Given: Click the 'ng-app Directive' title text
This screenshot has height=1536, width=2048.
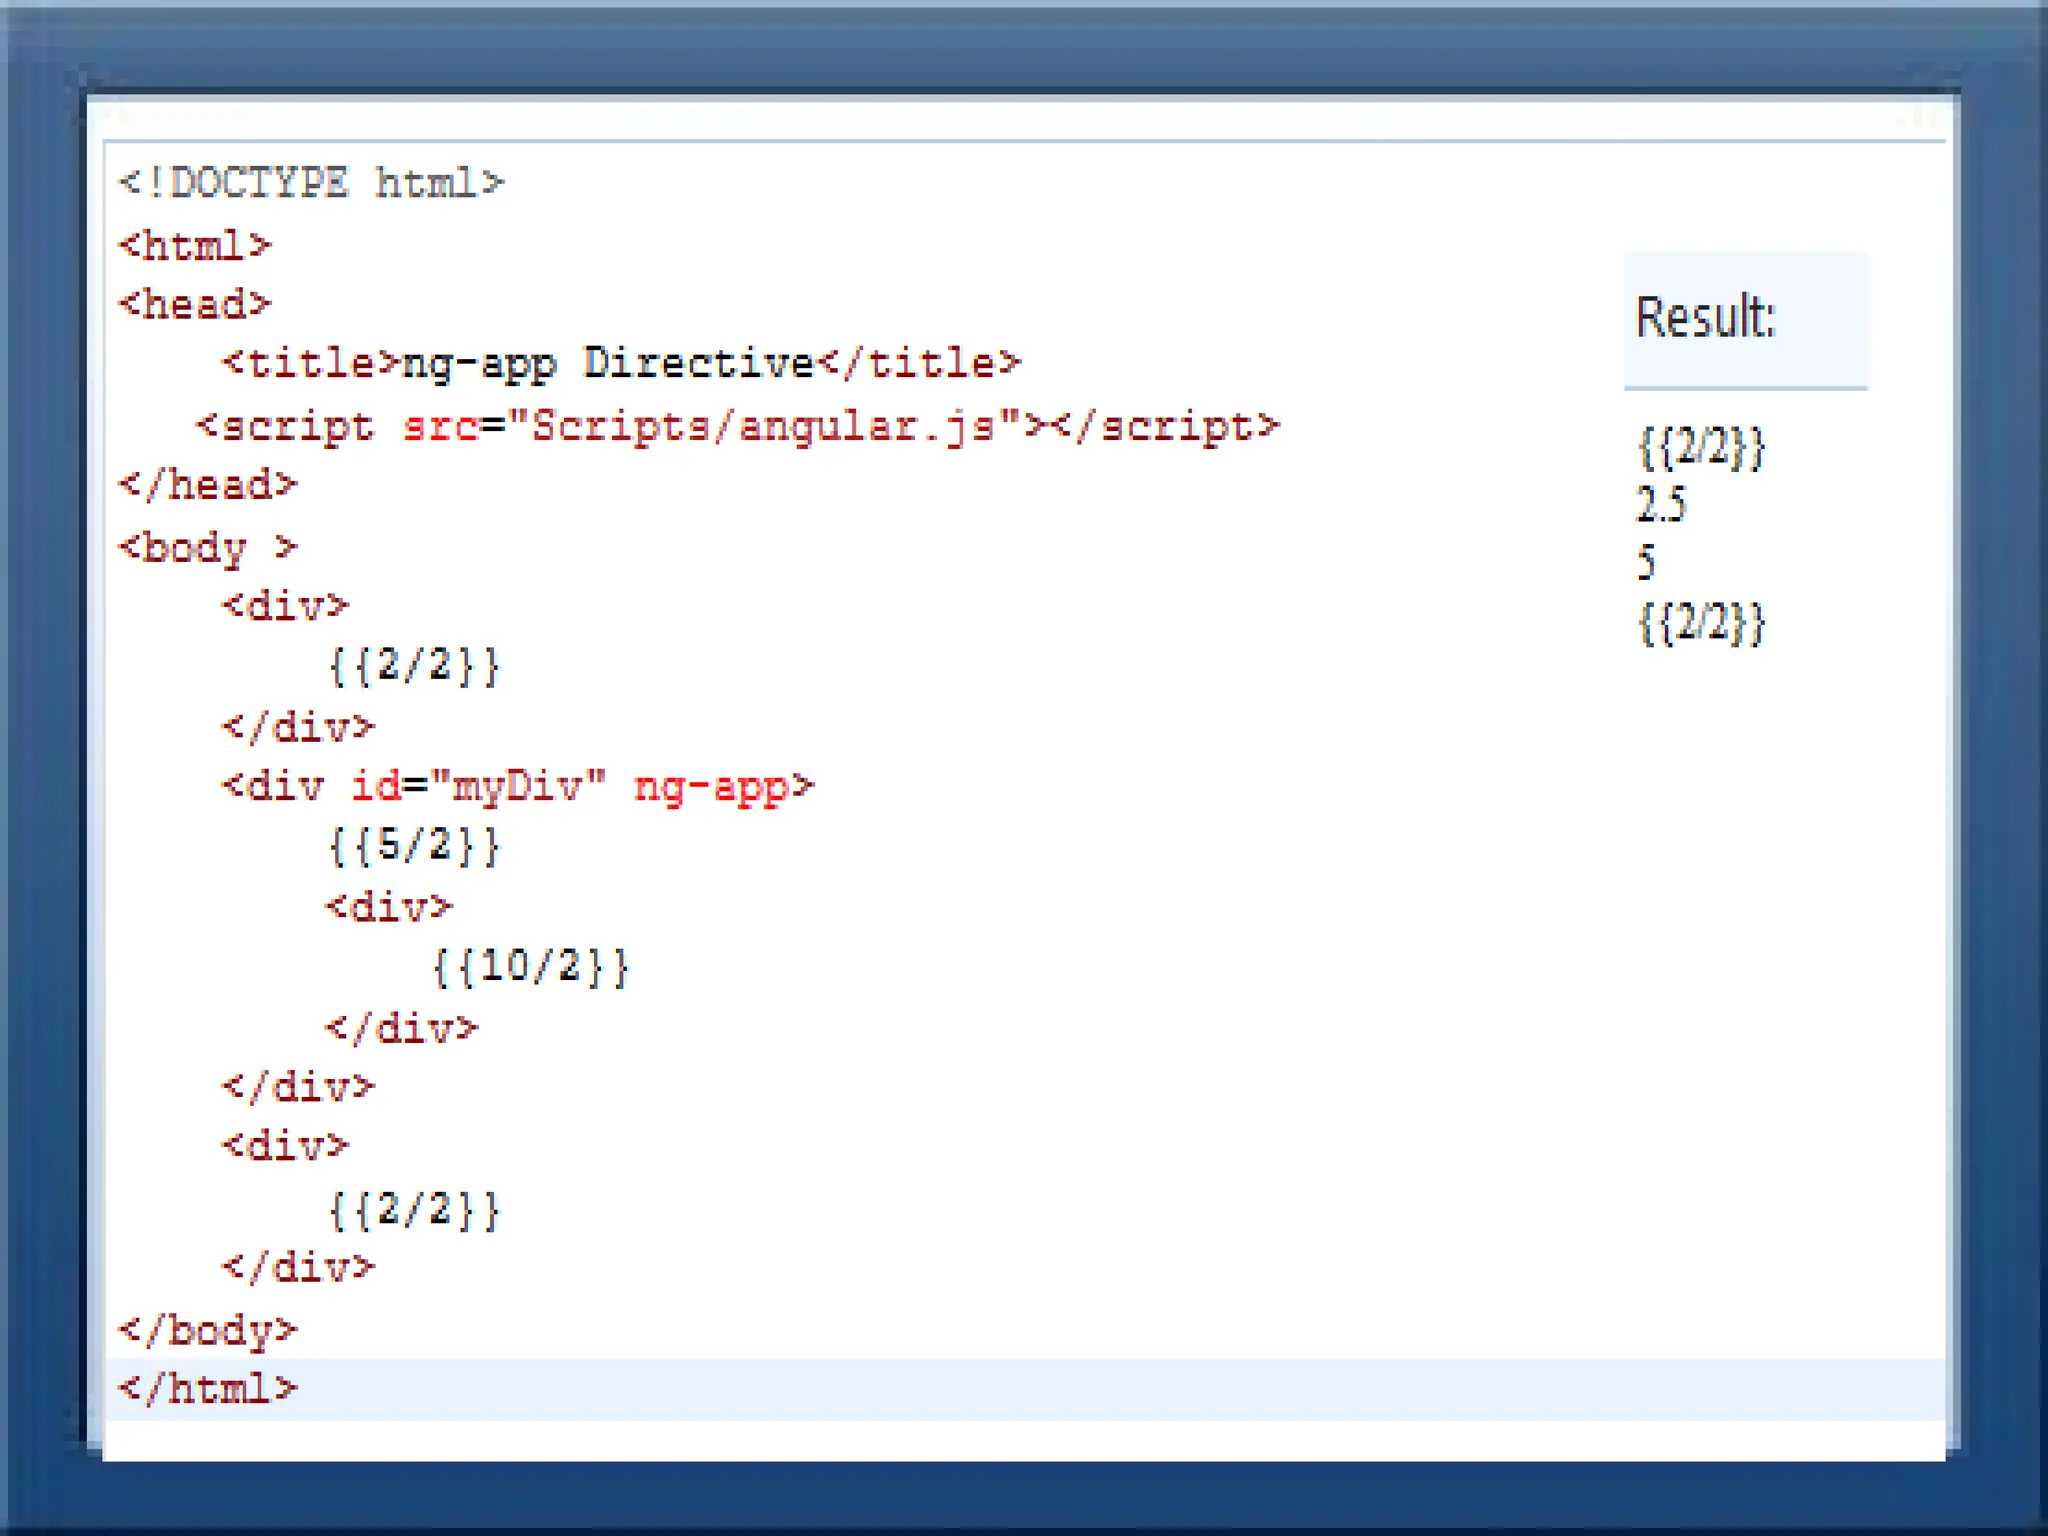Looking at the screenshot, I should coord(608,364).
